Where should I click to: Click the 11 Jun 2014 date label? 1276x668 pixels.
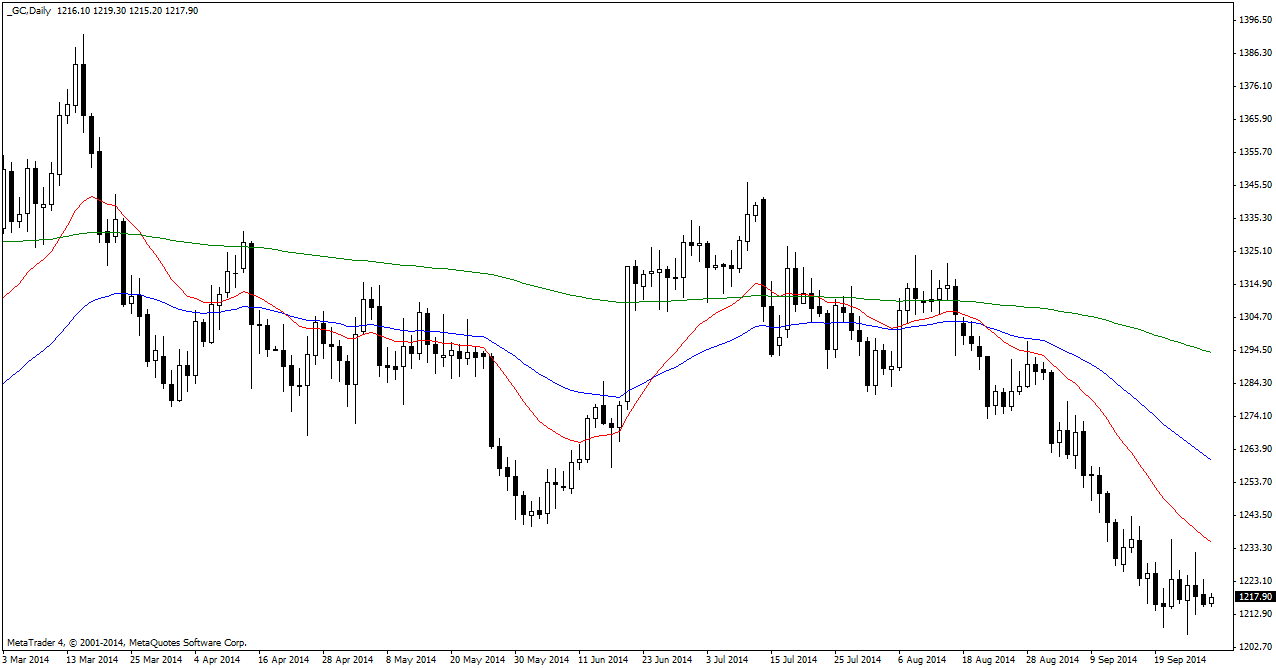(604, 660)
